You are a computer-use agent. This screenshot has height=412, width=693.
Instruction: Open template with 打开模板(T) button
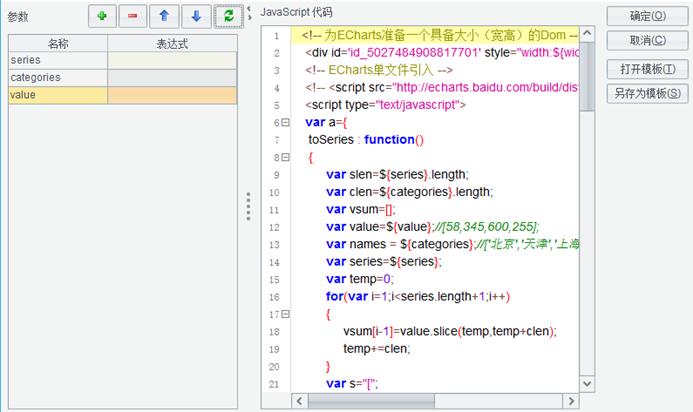pyautogui.click(x=647, y=69)
